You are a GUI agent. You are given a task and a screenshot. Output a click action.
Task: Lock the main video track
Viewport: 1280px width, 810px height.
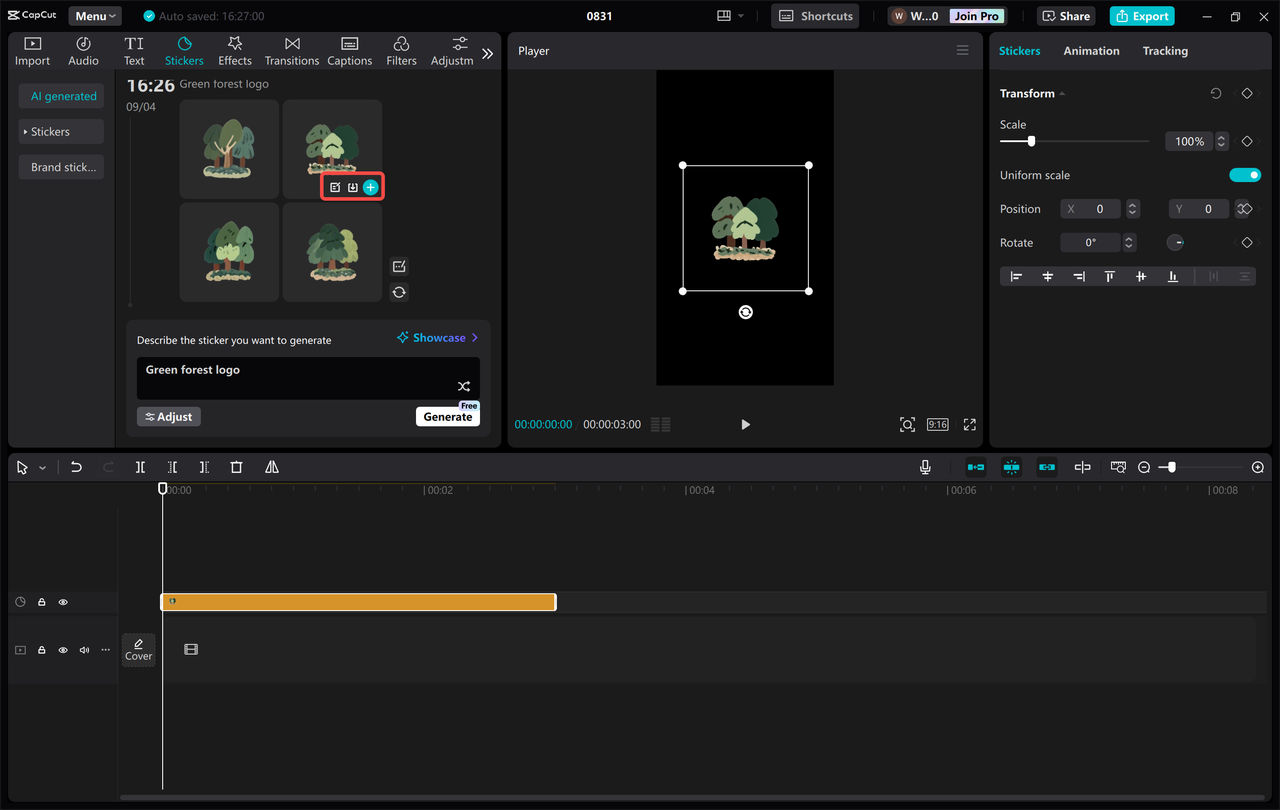pos(41,649)
